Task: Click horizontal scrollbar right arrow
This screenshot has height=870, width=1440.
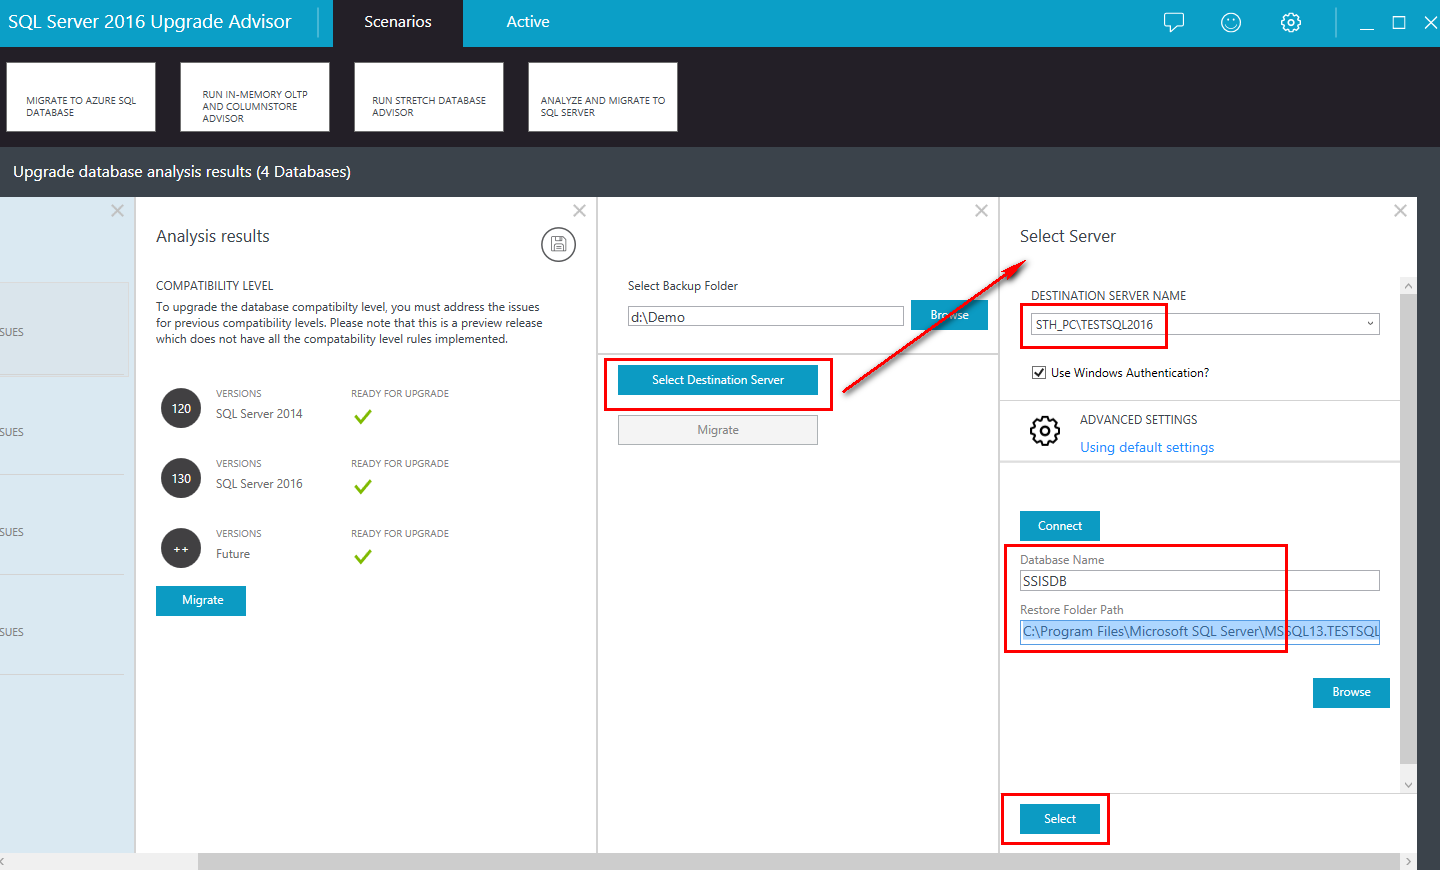Action: pos(1408,862)
